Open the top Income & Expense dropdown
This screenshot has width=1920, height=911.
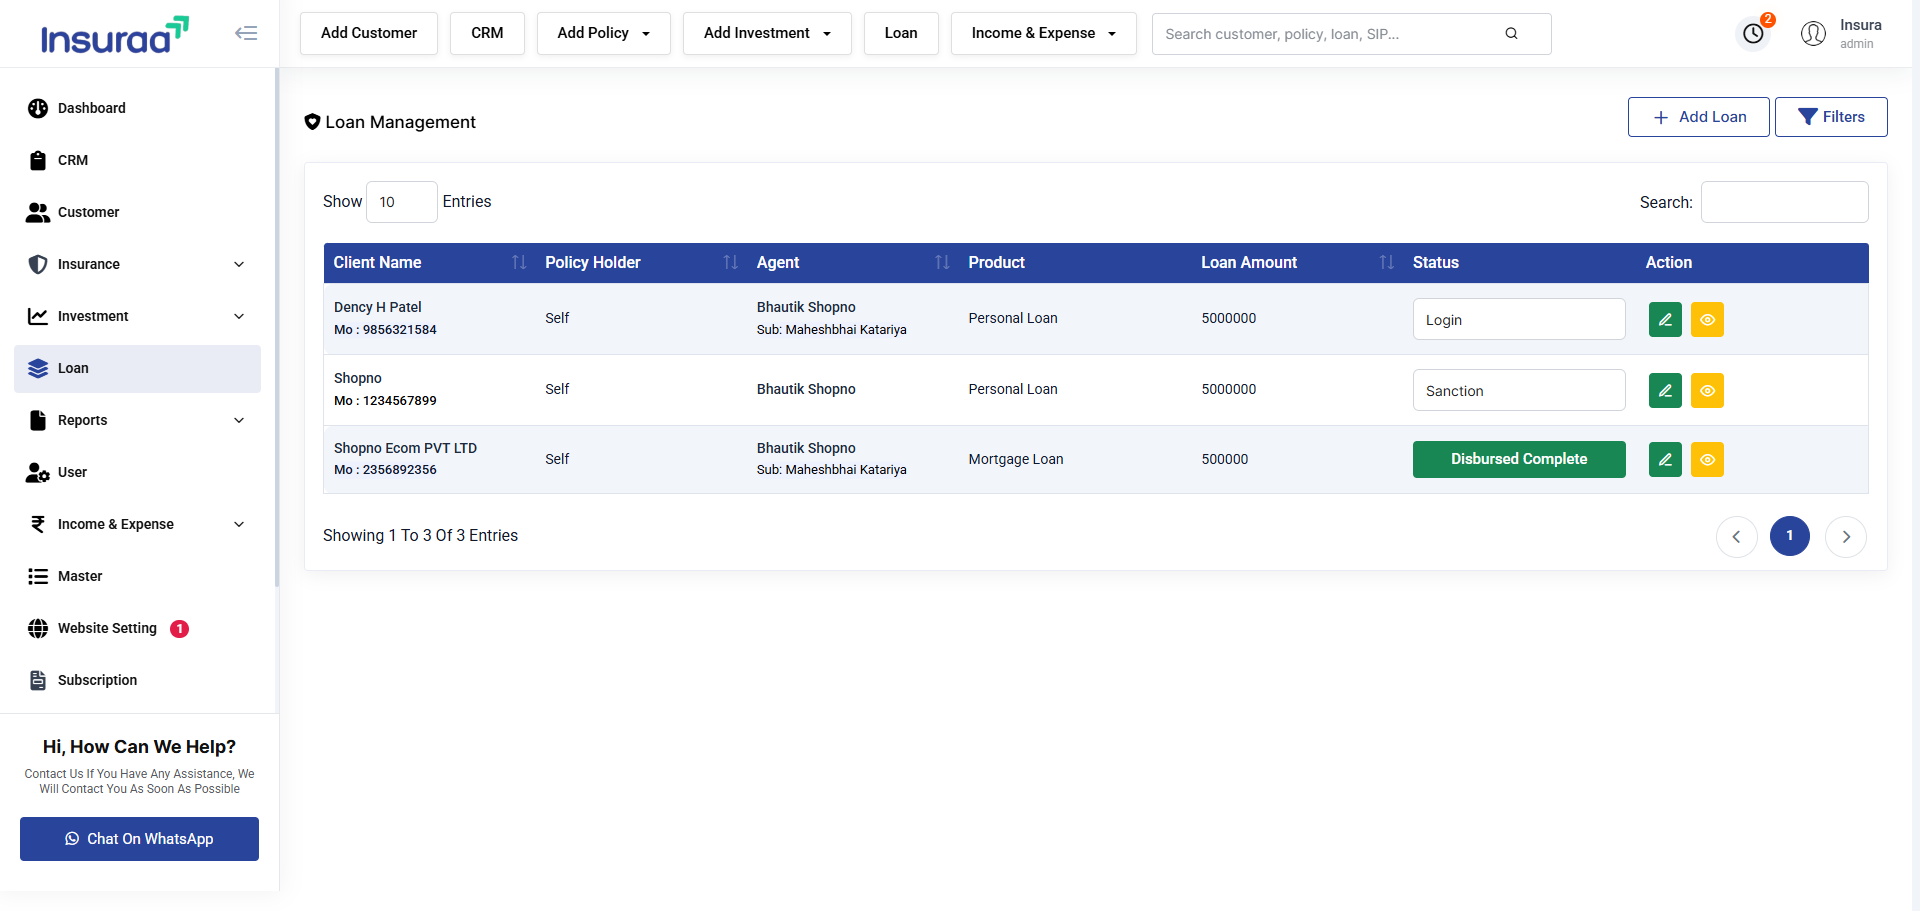point(1043,33)
